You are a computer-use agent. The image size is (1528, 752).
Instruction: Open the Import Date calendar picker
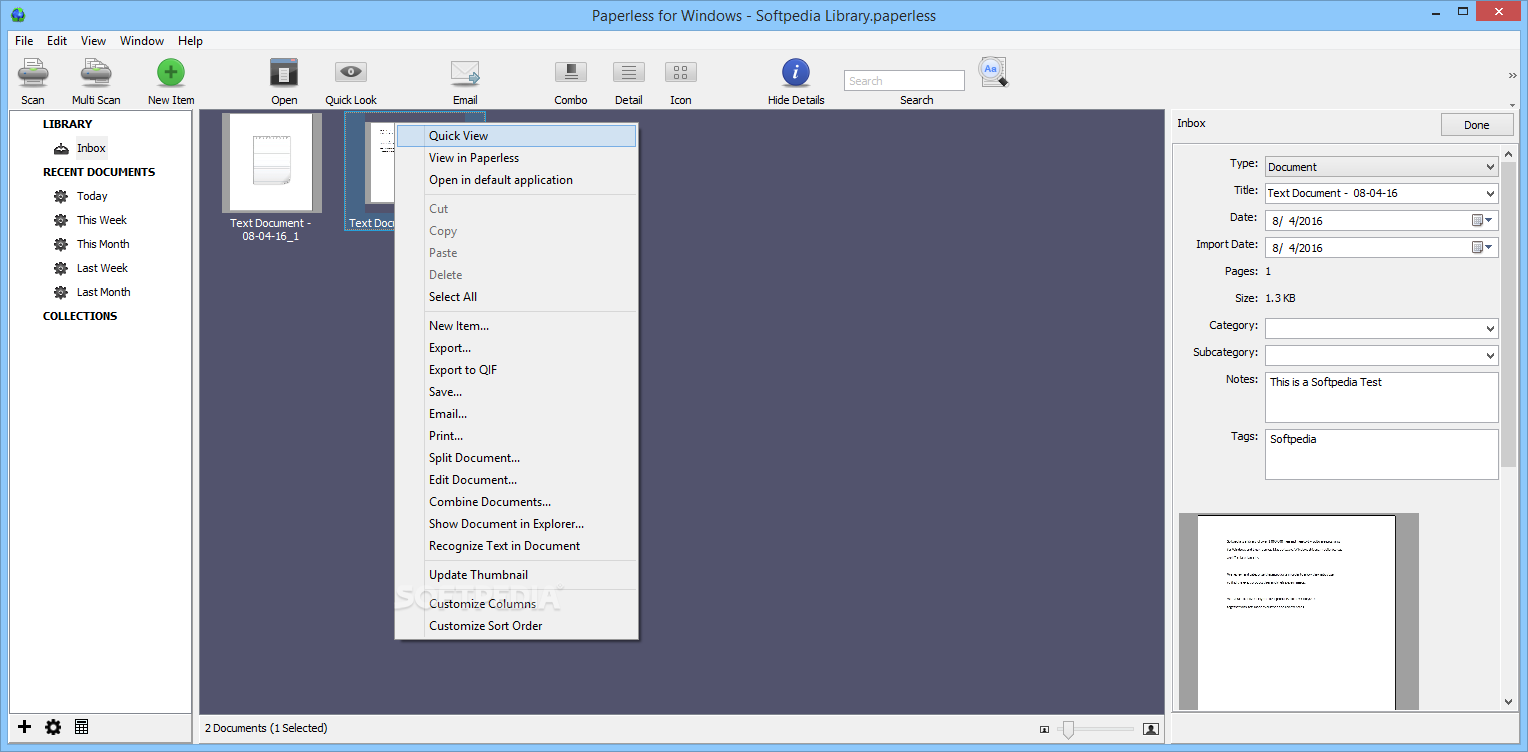(x=1482, y=247)
